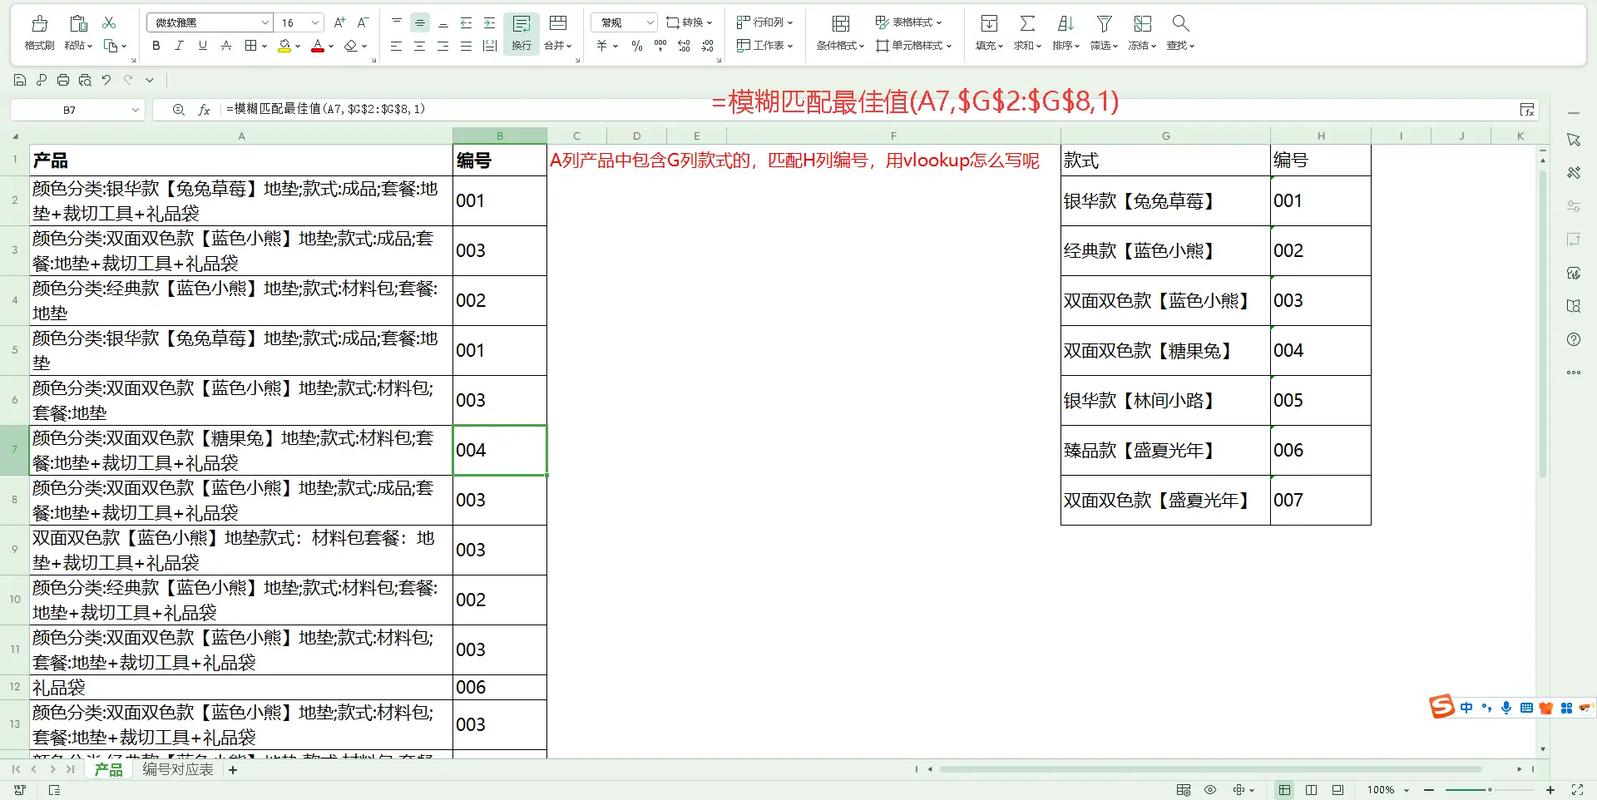Apply yellow fill color to cell
Viewport: 1597px width, 800px height.
[284, 46]
